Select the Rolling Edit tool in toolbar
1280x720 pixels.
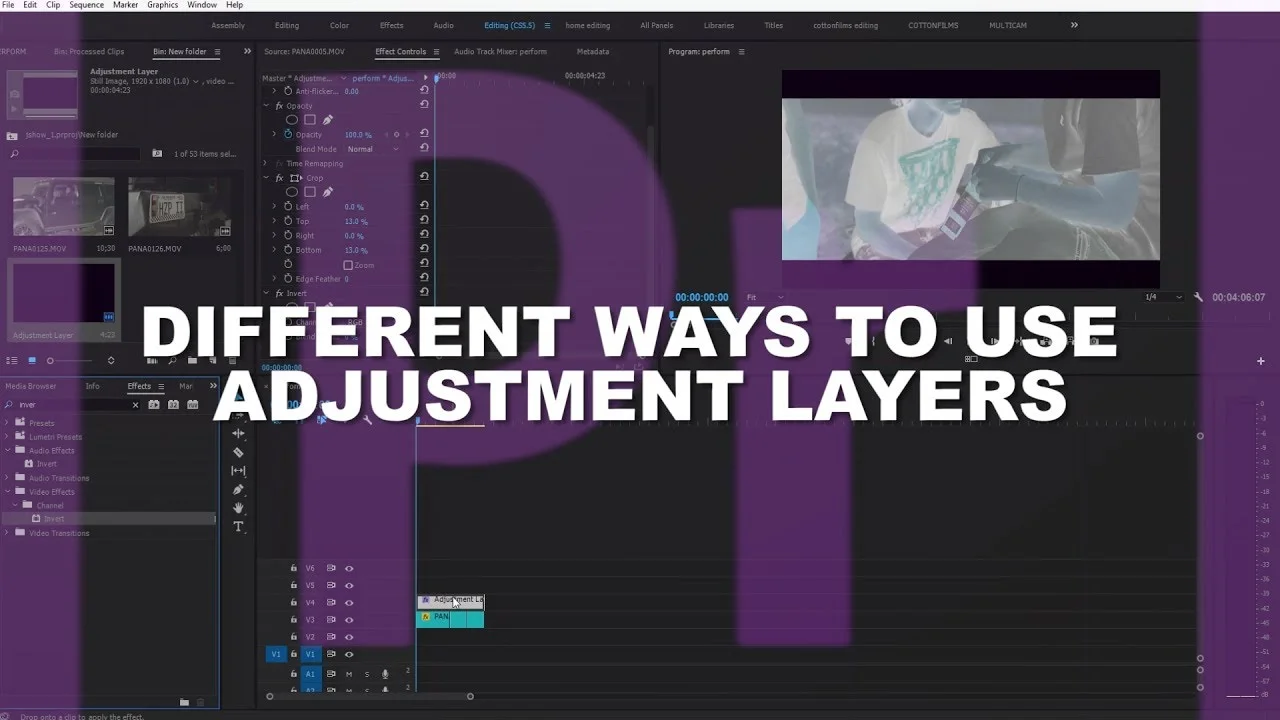[x=238, y=434]
